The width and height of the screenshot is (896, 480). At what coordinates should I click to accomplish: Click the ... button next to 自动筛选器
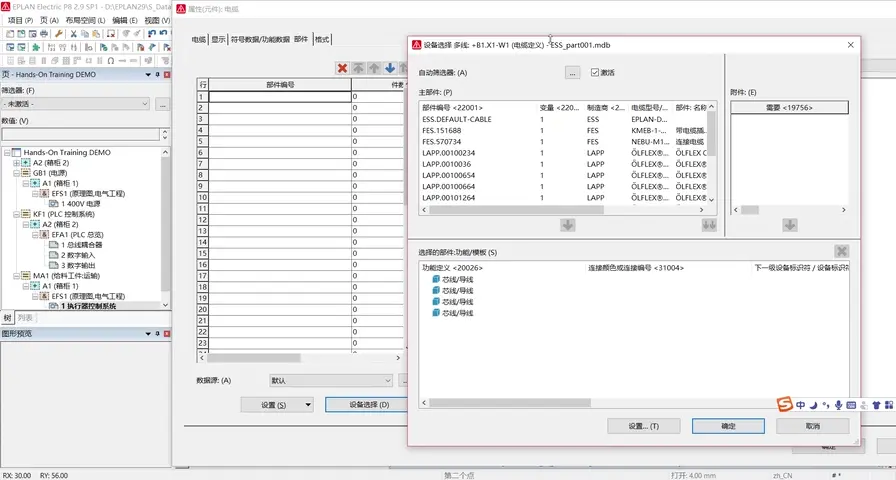click(573, 73)
